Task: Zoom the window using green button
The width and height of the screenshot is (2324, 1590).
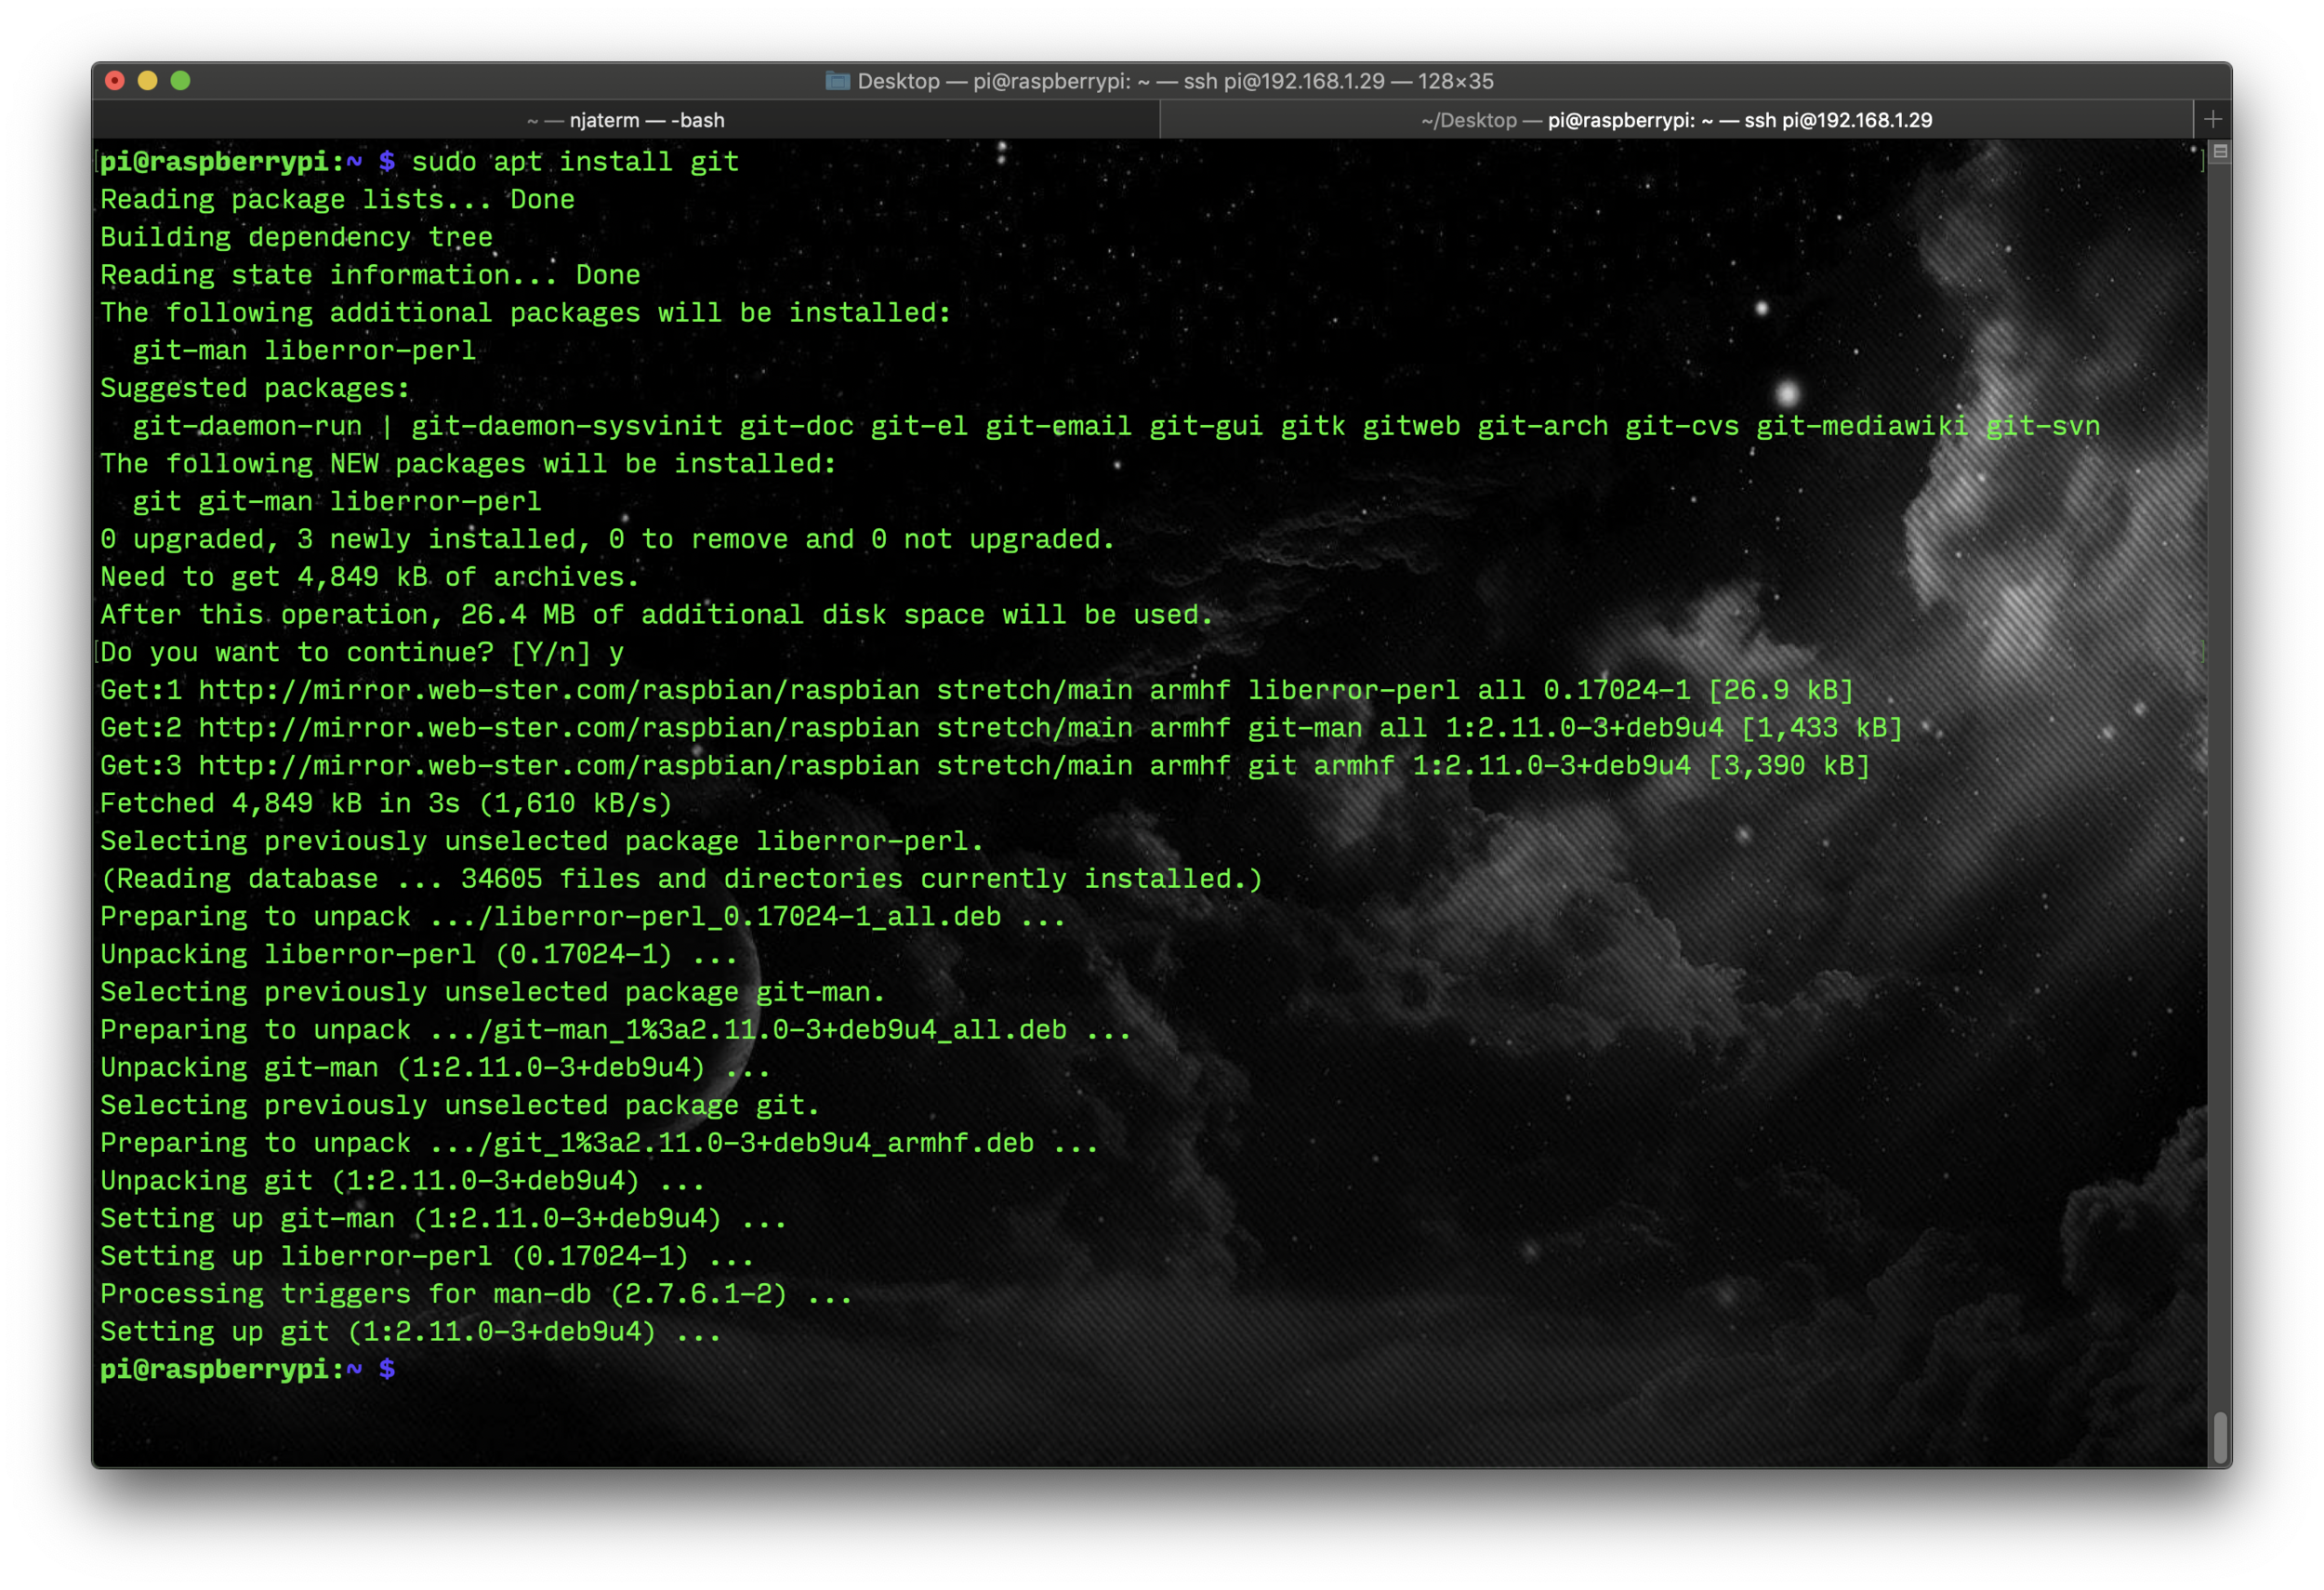Action: click(x=181, y=81)
